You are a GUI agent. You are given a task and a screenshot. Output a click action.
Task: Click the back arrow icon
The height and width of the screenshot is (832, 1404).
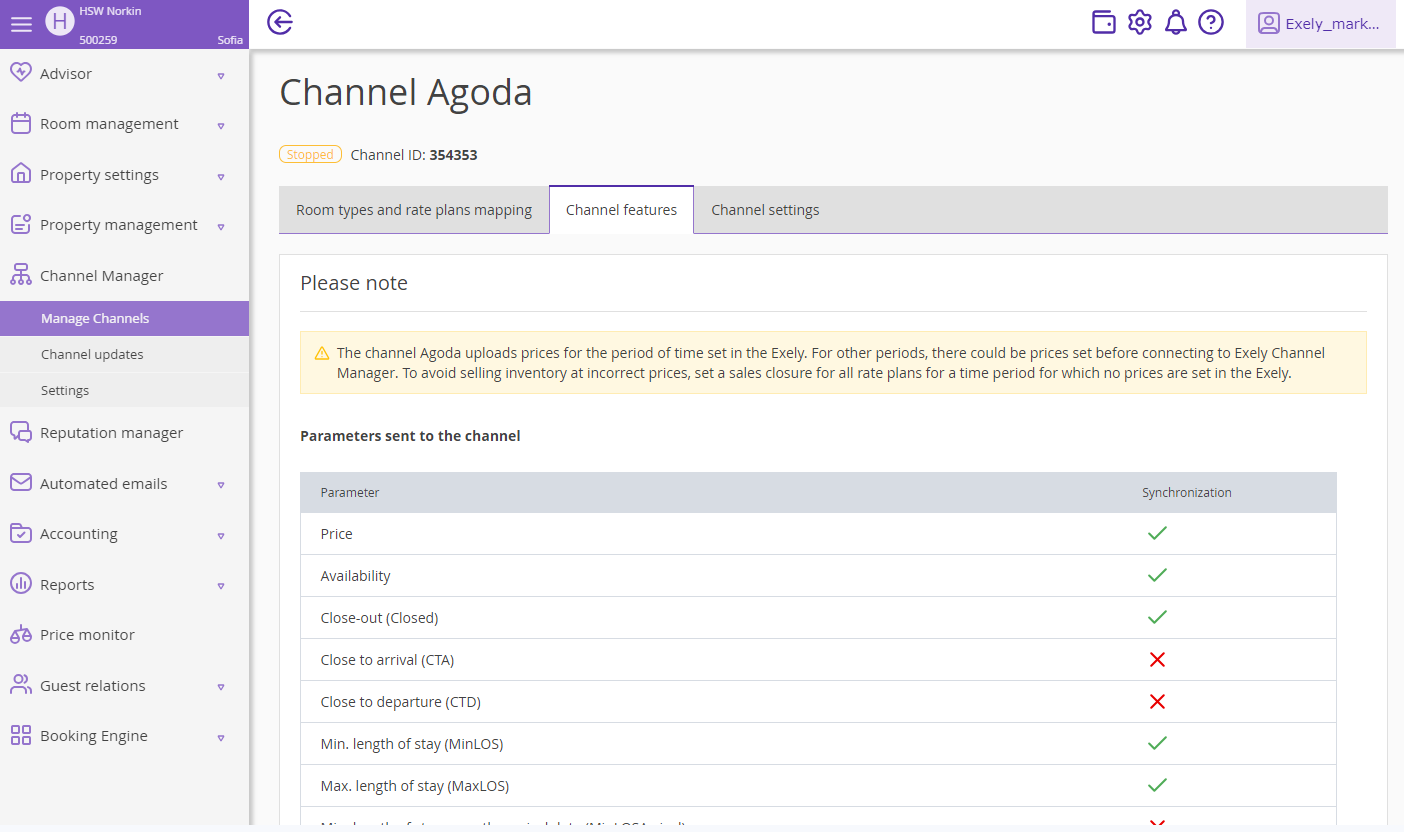click(280, 22)
